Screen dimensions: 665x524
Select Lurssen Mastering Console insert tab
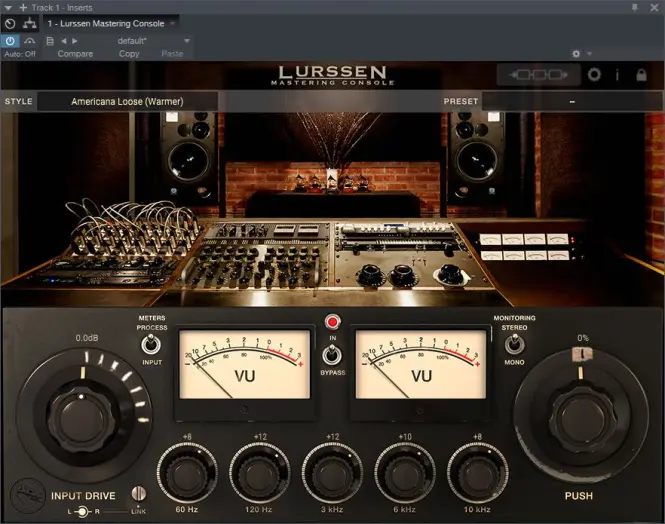[x=106, y=24]
